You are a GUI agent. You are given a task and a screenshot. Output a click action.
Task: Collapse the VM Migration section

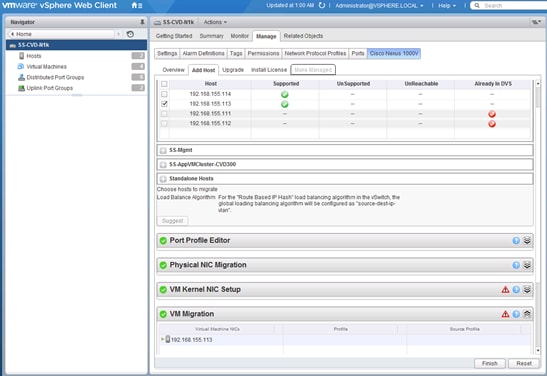[x=527, y=314]
